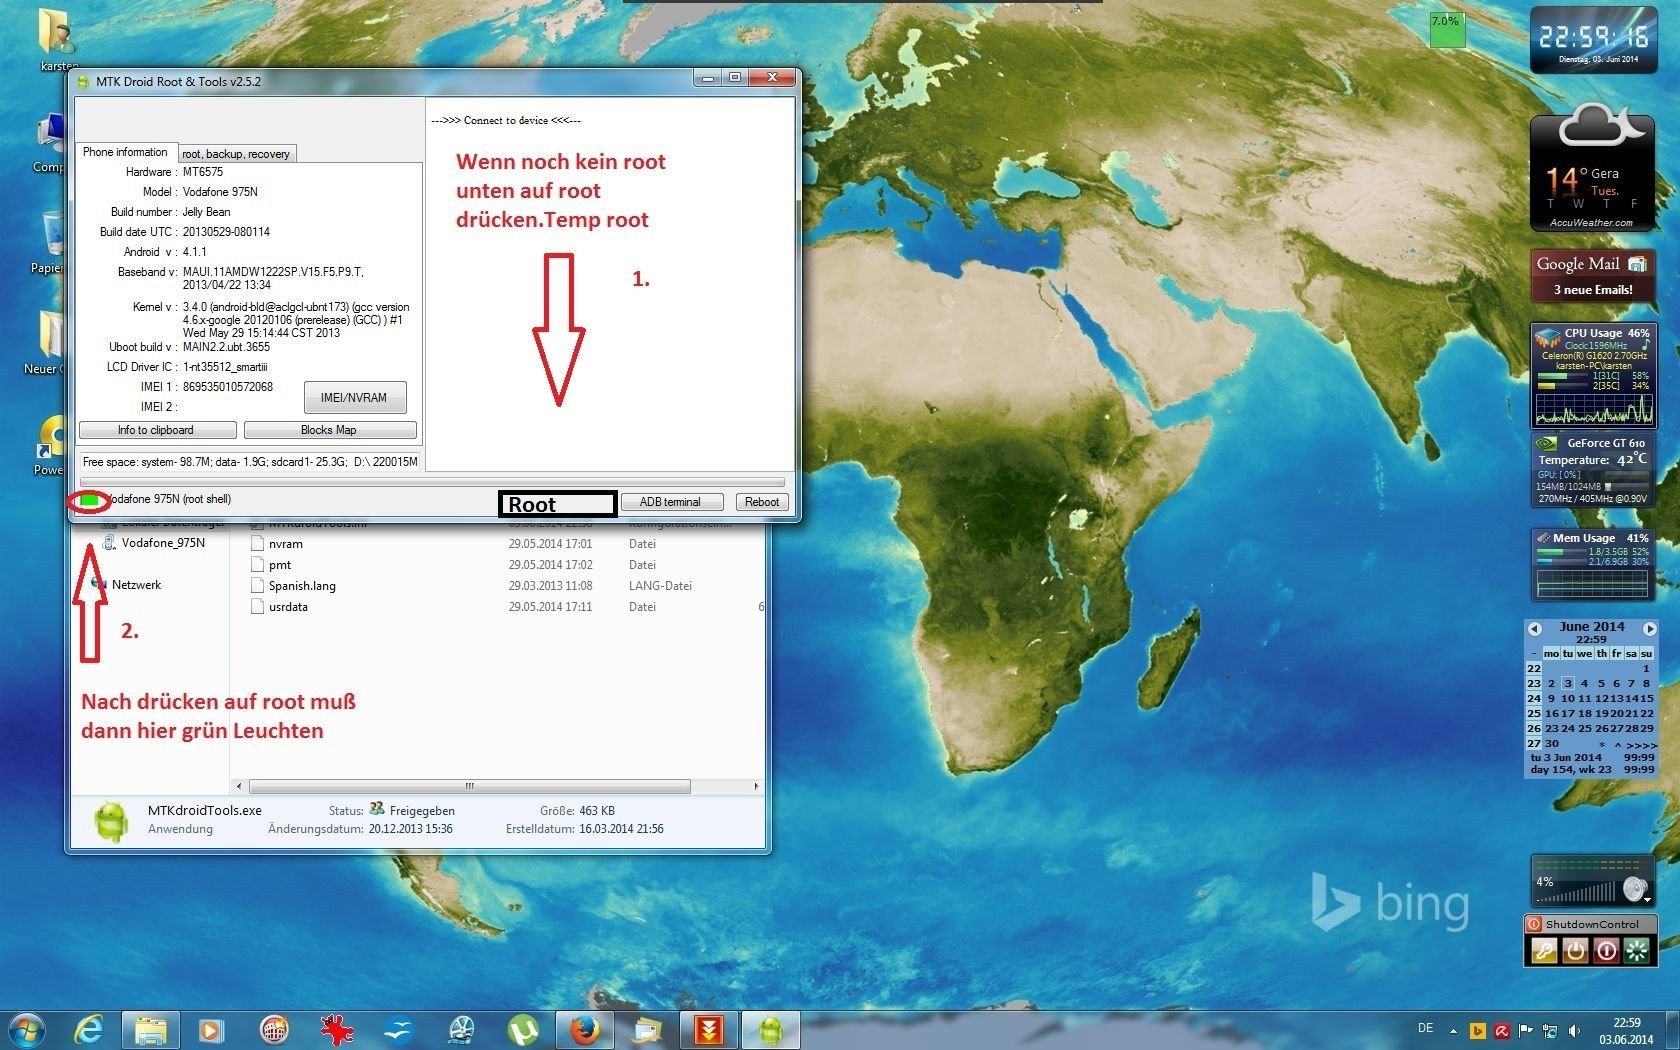Click MTKdroidTools.exe Android icon in details pane

(111, 821)
